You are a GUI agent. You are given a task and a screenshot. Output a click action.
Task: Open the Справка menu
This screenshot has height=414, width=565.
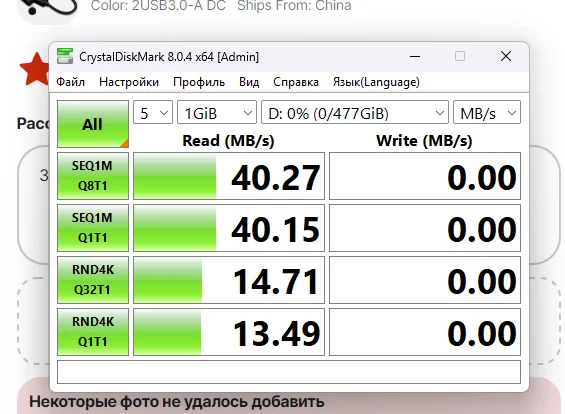[296, 82]
